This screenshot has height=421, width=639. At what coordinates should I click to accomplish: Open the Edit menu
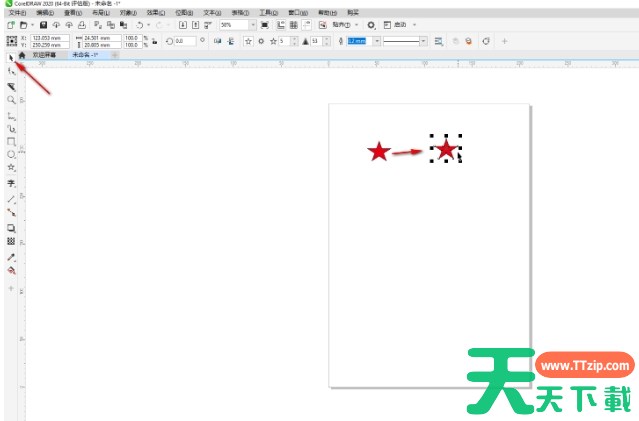pos(45,13)
